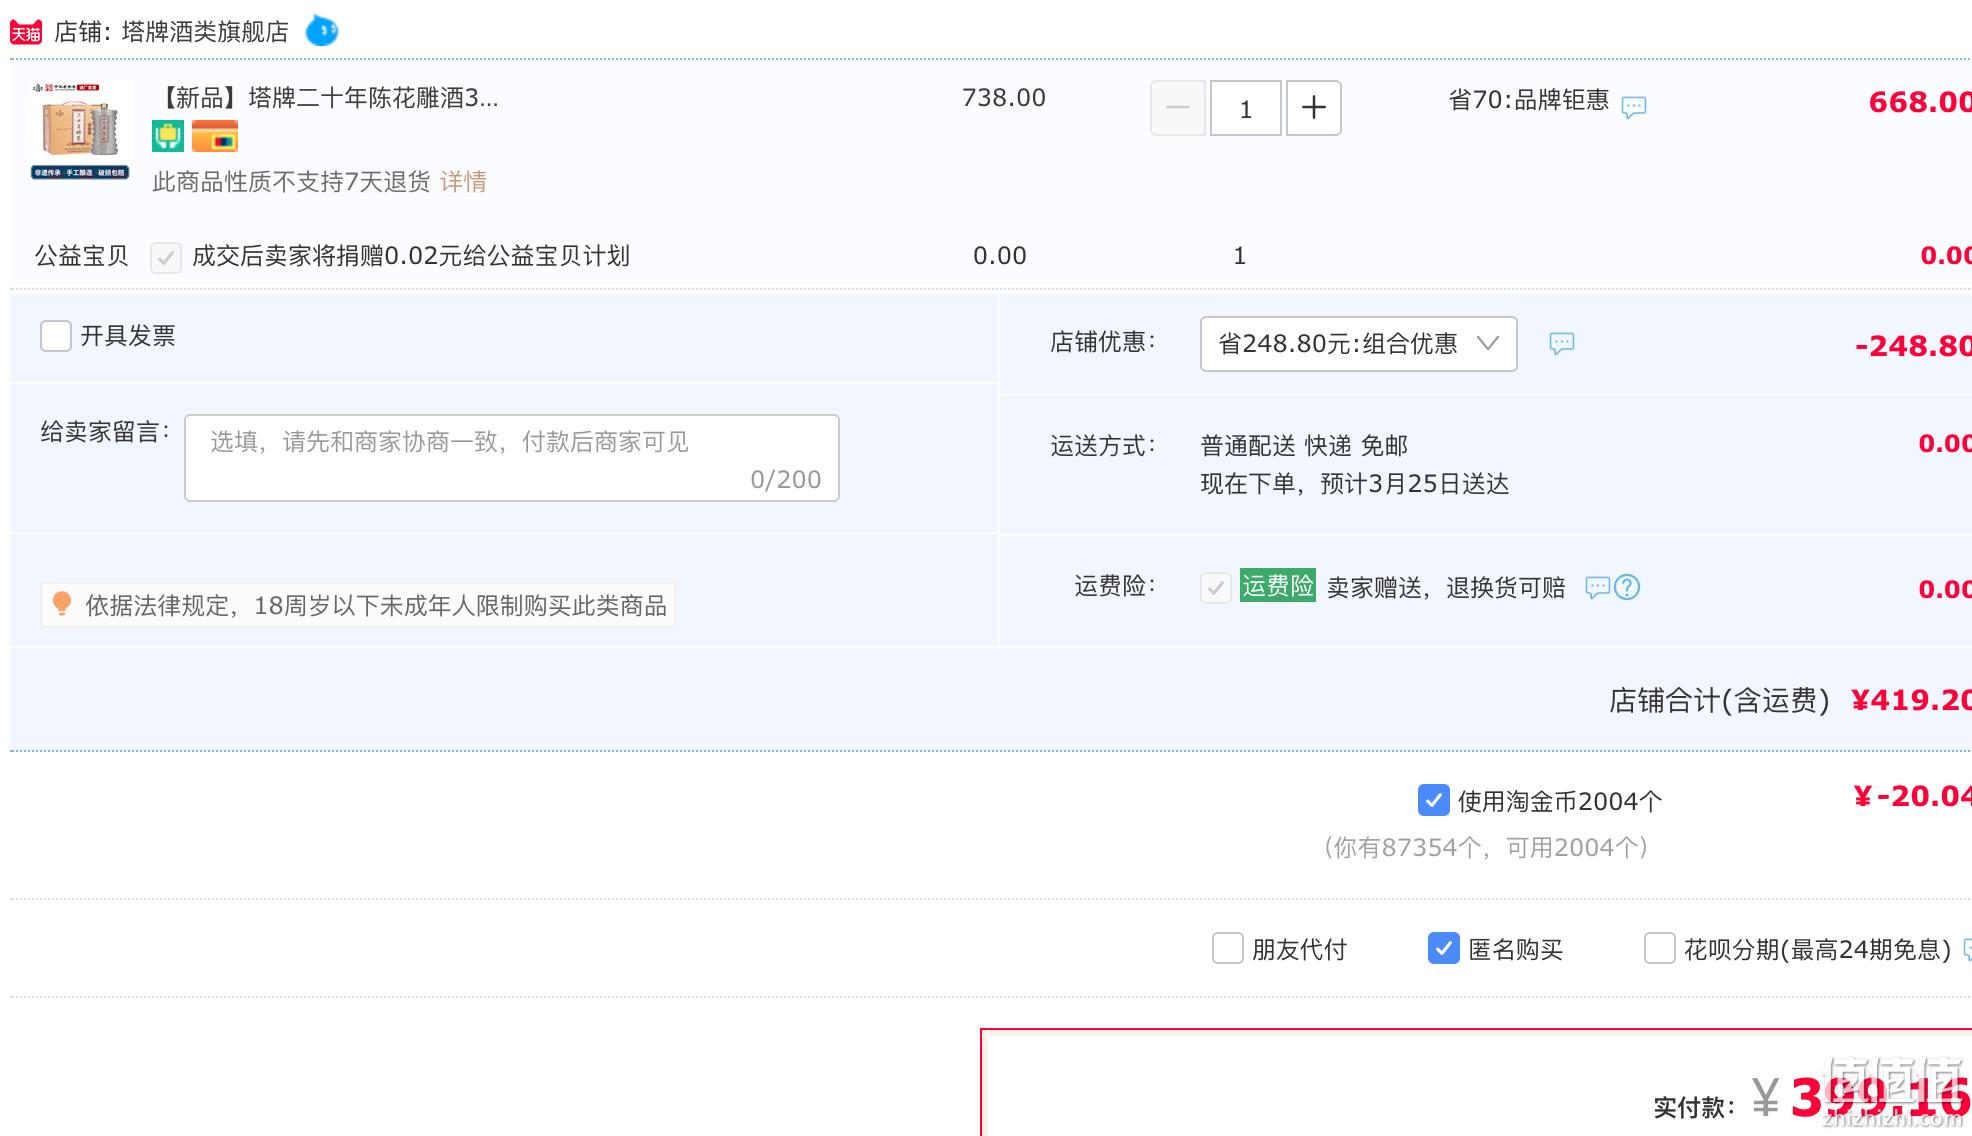Click the Tmall logo icon beside store name

tap(26, 32)
